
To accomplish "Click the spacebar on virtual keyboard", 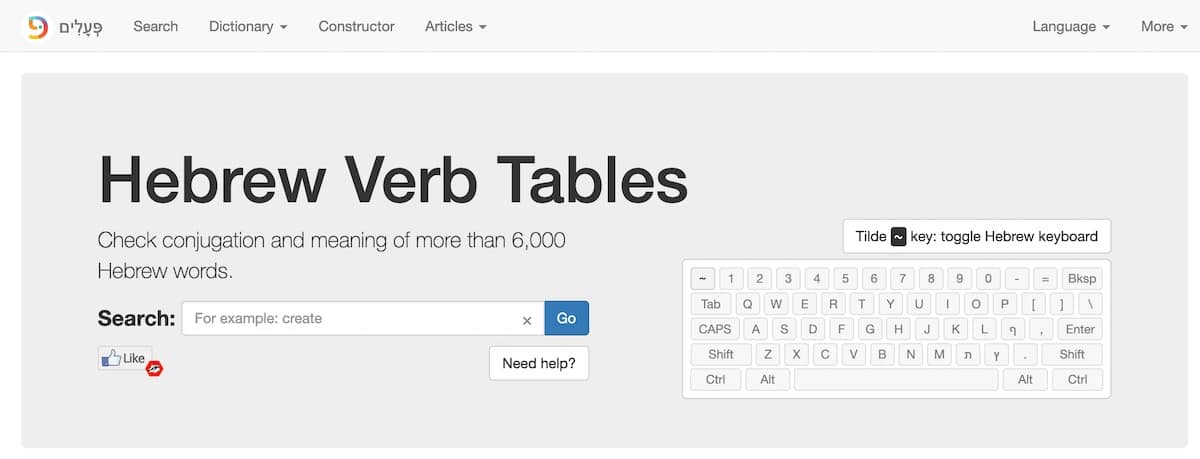I will [897, 379].
